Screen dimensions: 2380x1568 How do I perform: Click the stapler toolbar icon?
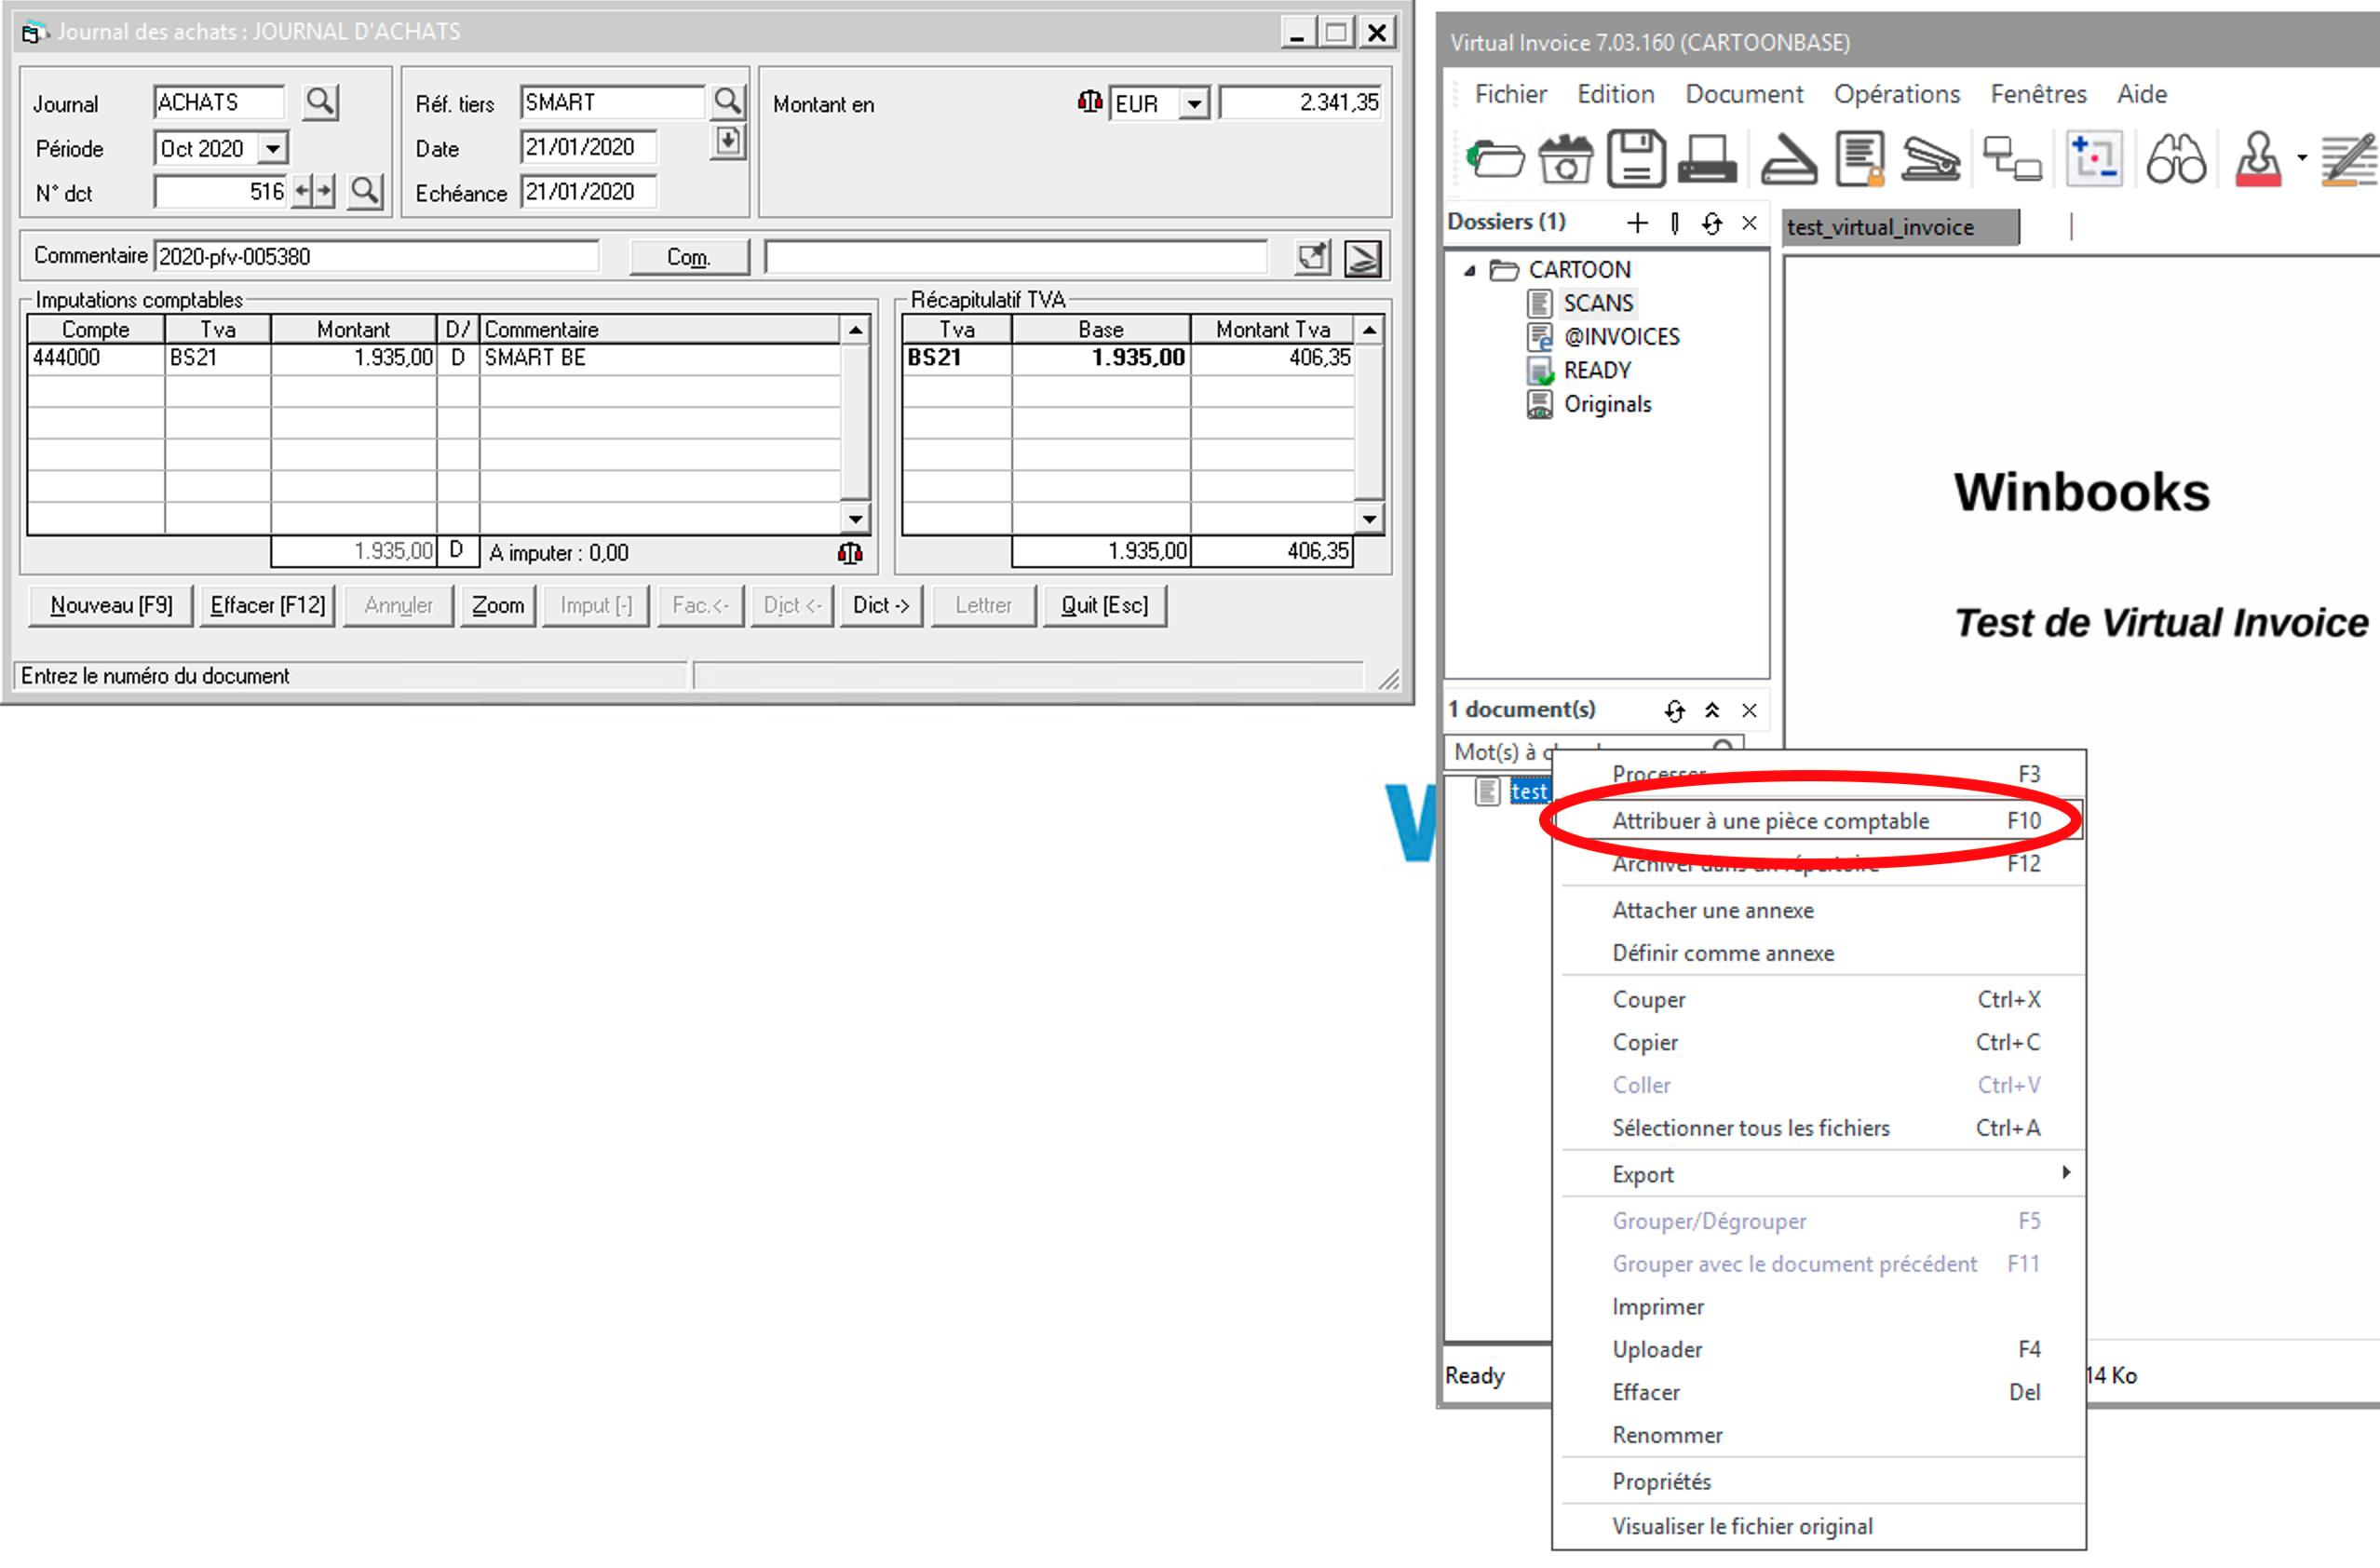pyautogui.click(x=1930, y=159)
